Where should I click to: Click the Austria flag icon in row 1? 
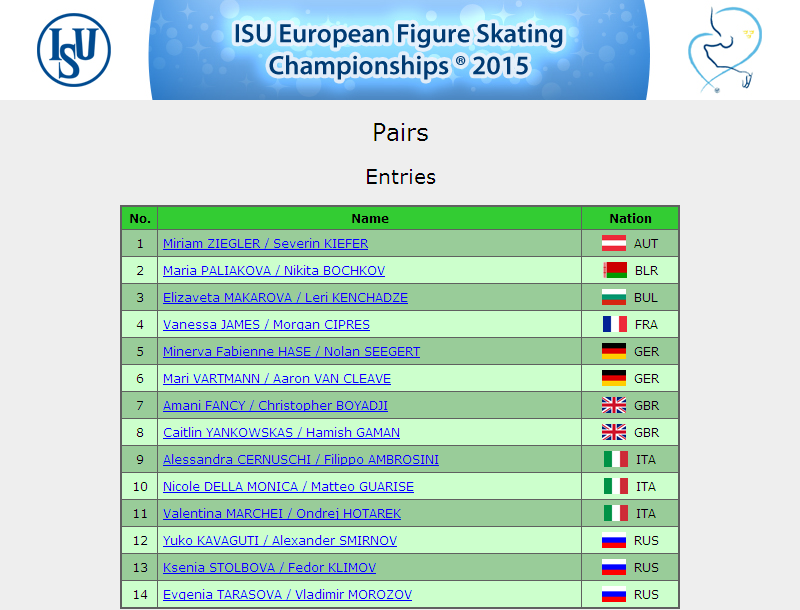pyautogui.click(x=614, y=243)
